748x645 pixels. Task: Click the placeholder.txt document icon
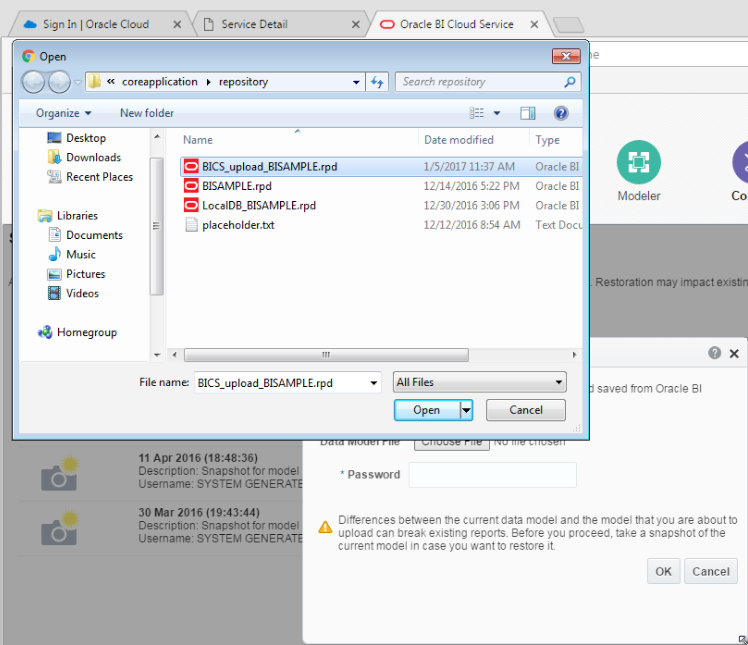click(x=191, y=225)
